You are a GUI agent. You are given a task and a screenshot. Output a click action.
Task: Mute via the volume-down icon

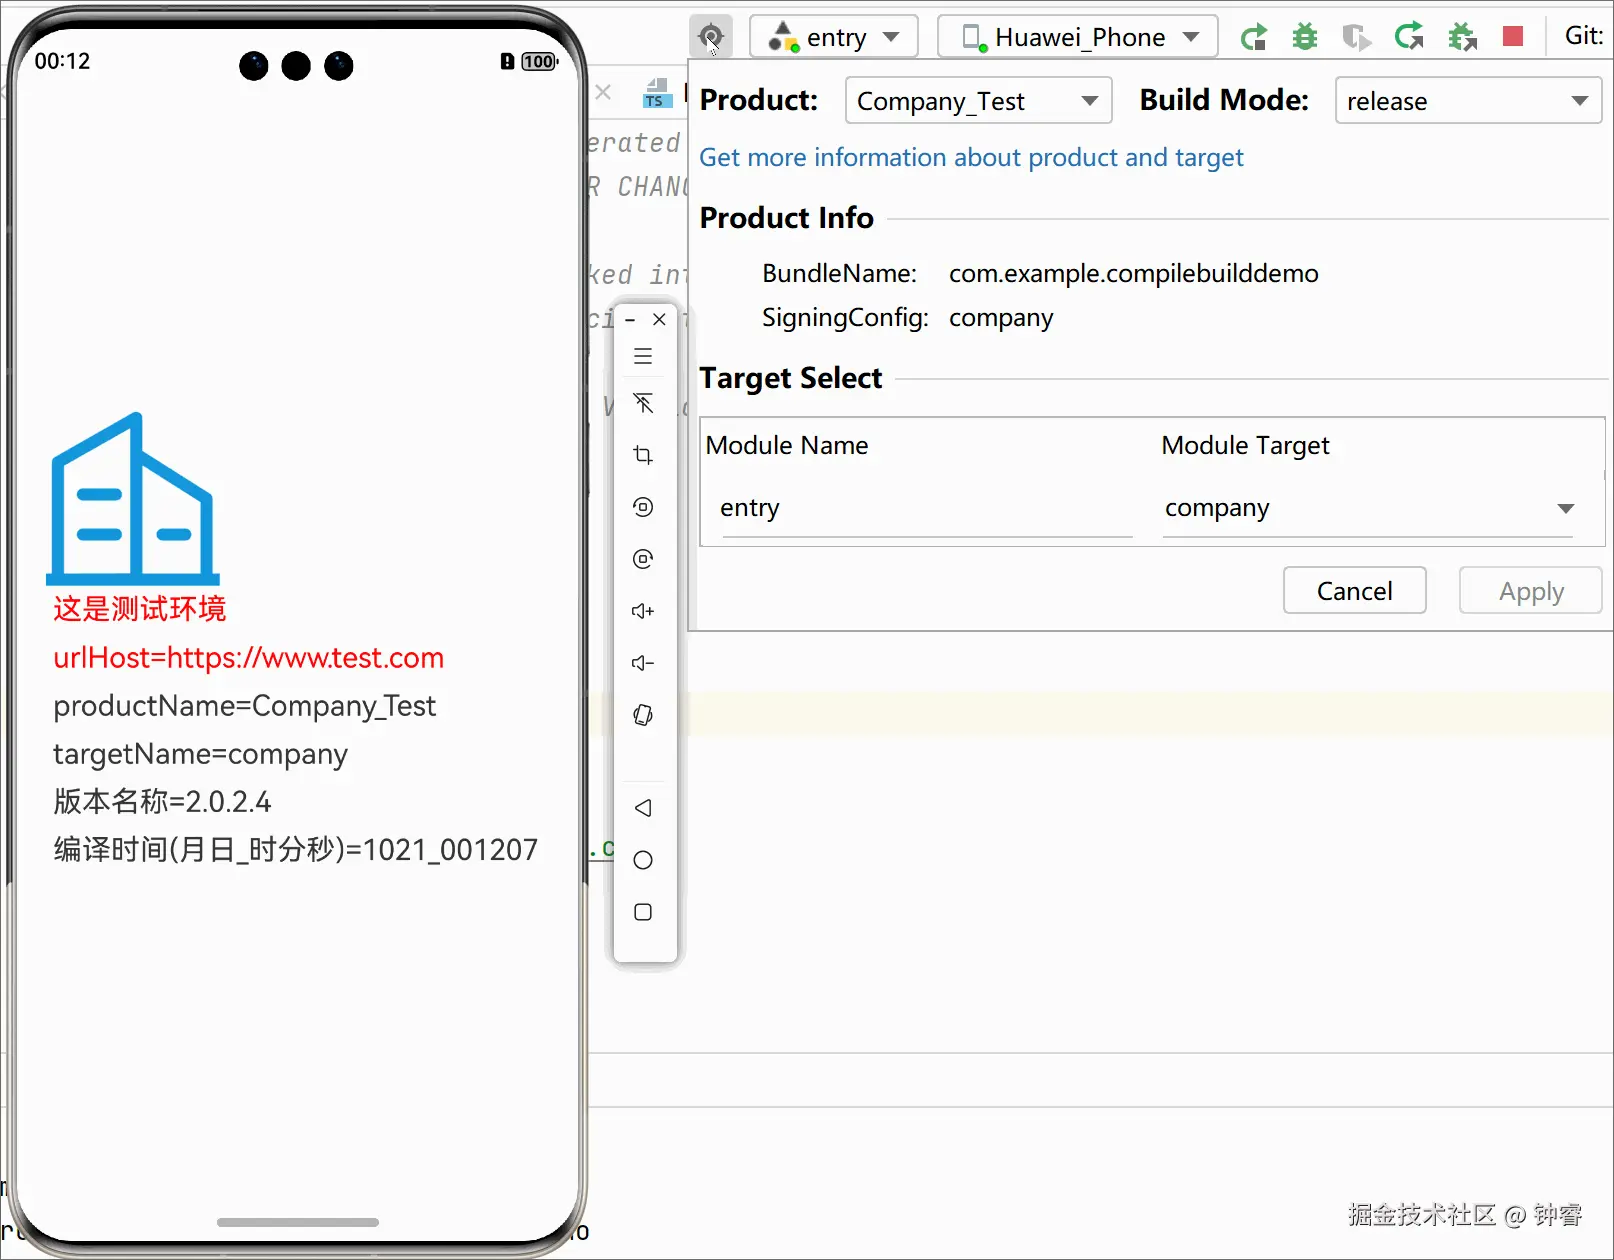[643, 663]
